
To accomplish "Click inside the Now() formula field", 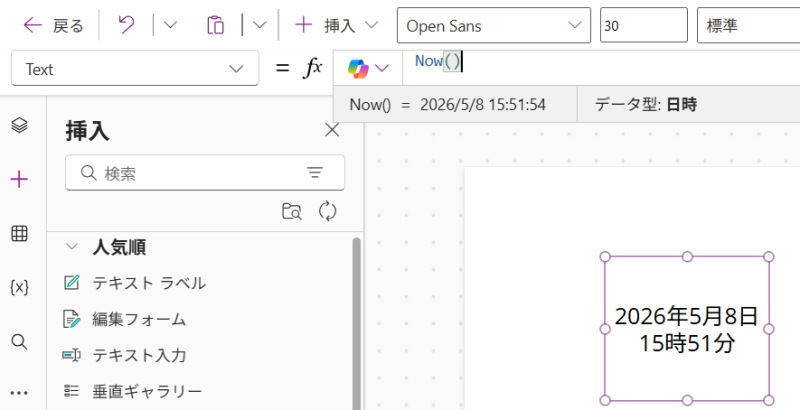I will click(x=602, y=67).
